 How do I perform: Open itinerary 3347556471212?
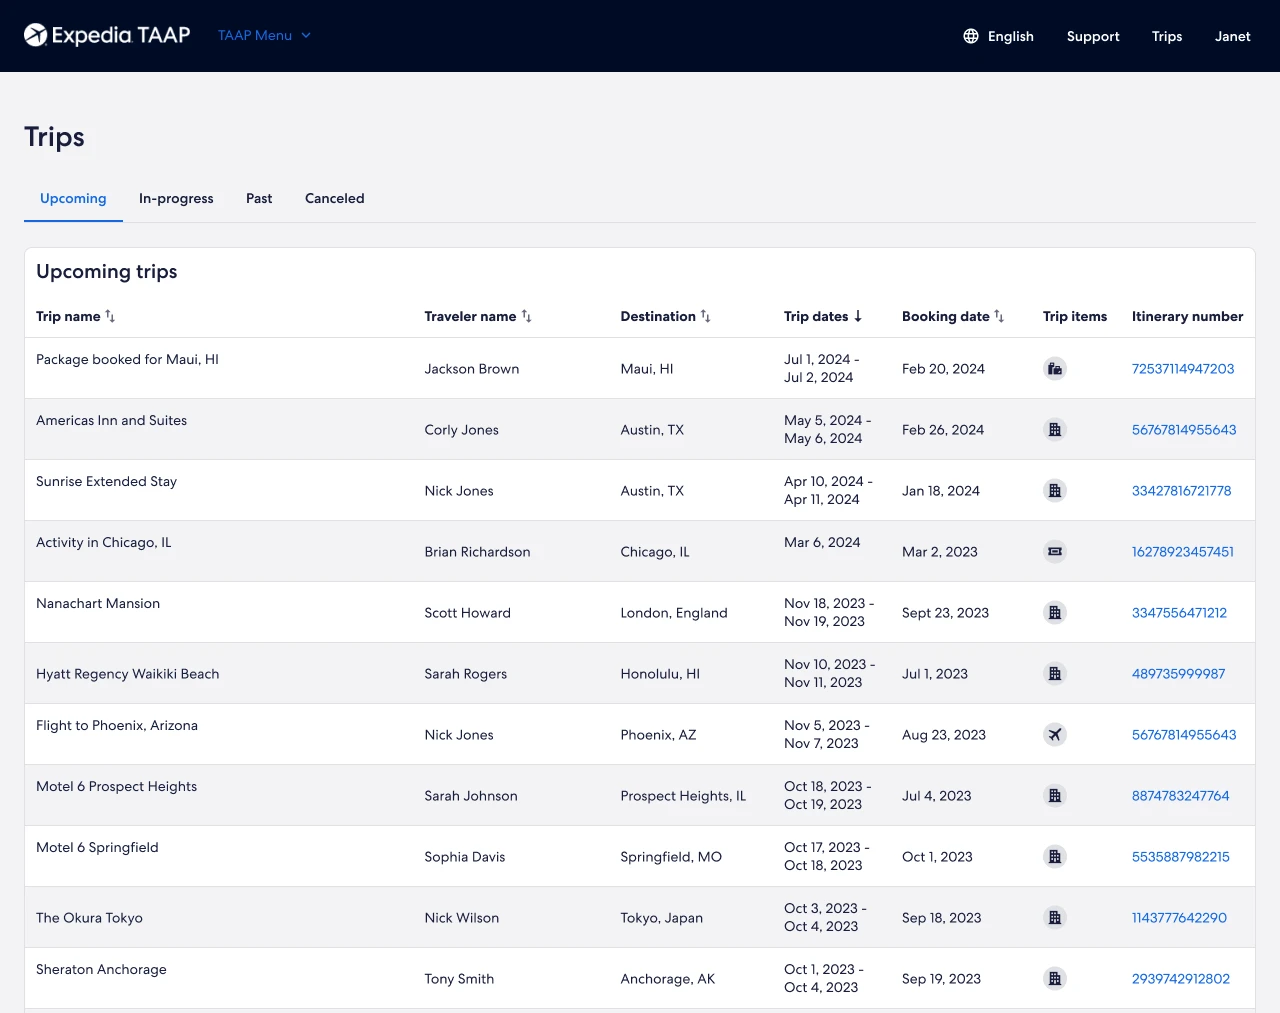[x=1179, y=613]
